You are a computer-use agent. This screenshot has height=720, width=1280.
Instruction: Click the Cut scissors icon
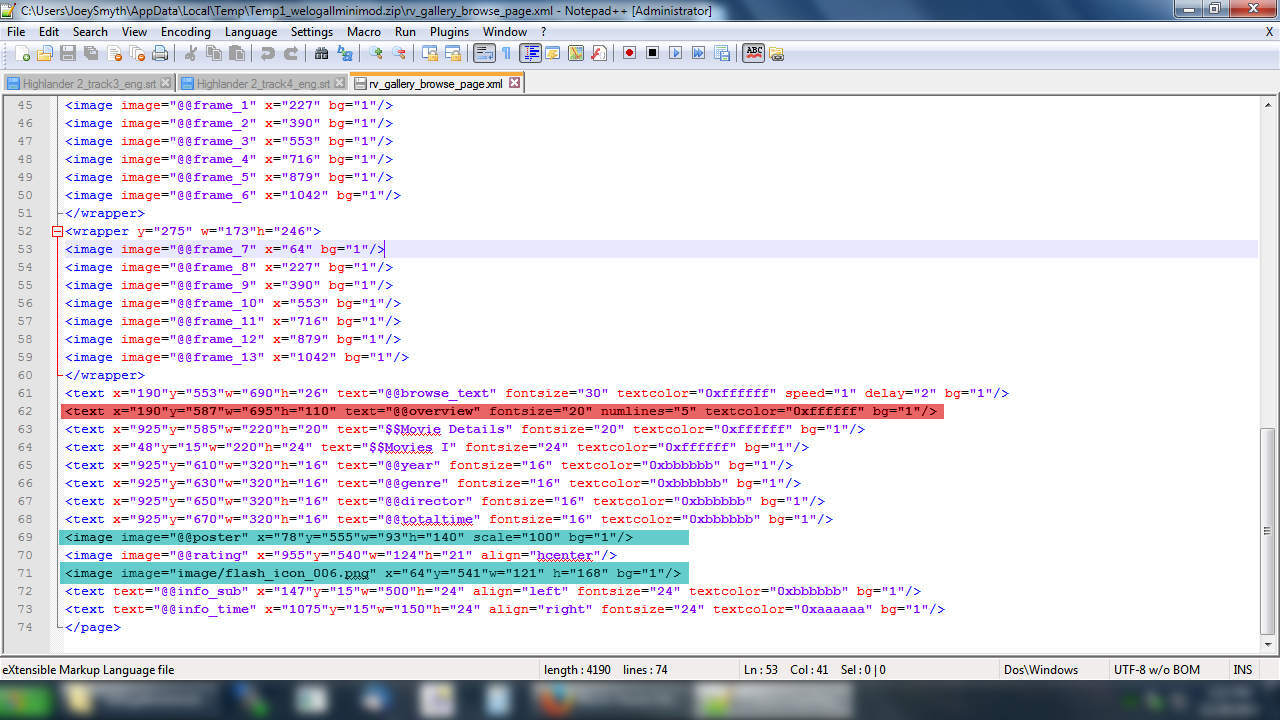click(x=191, y=53)
